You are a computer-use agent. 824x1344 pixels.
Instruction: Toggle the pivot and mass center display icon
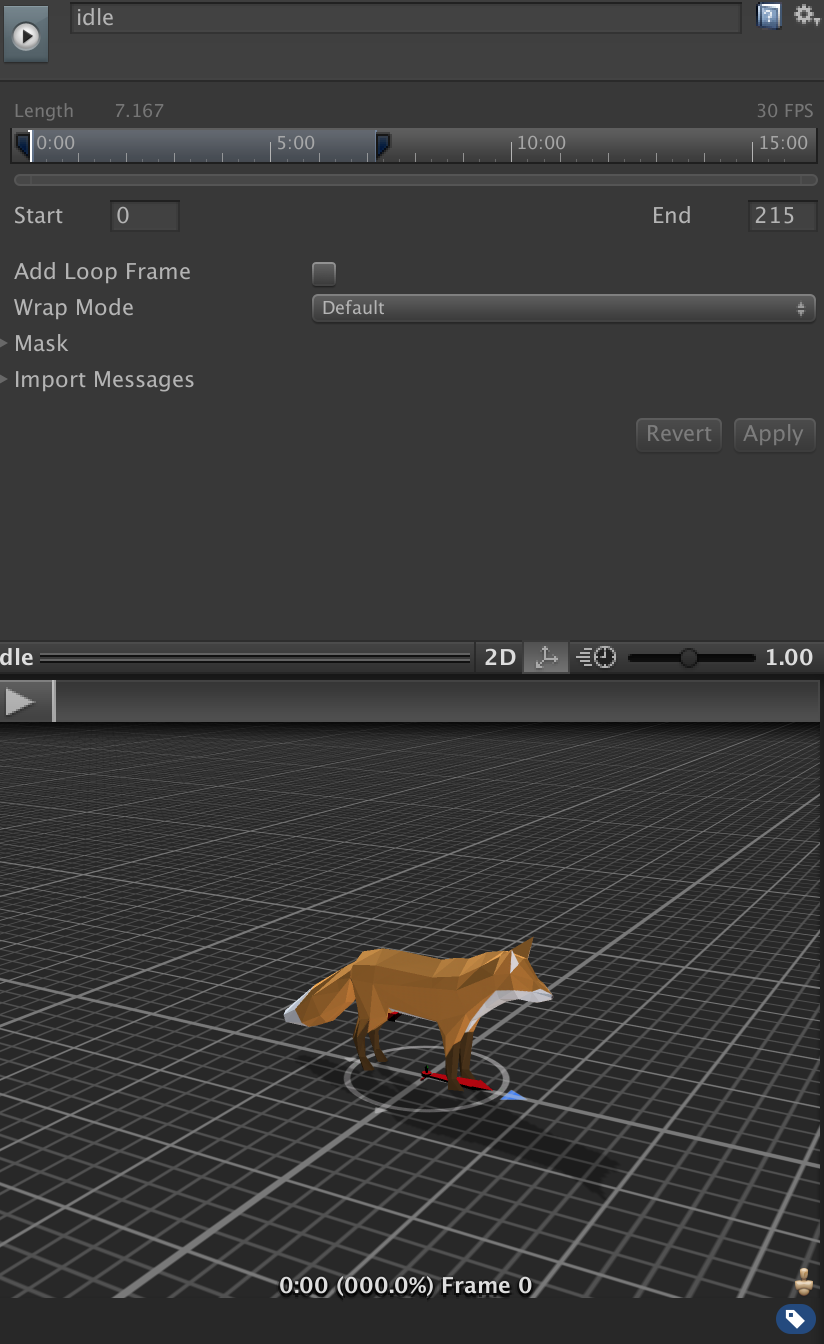tap(546, 657)
